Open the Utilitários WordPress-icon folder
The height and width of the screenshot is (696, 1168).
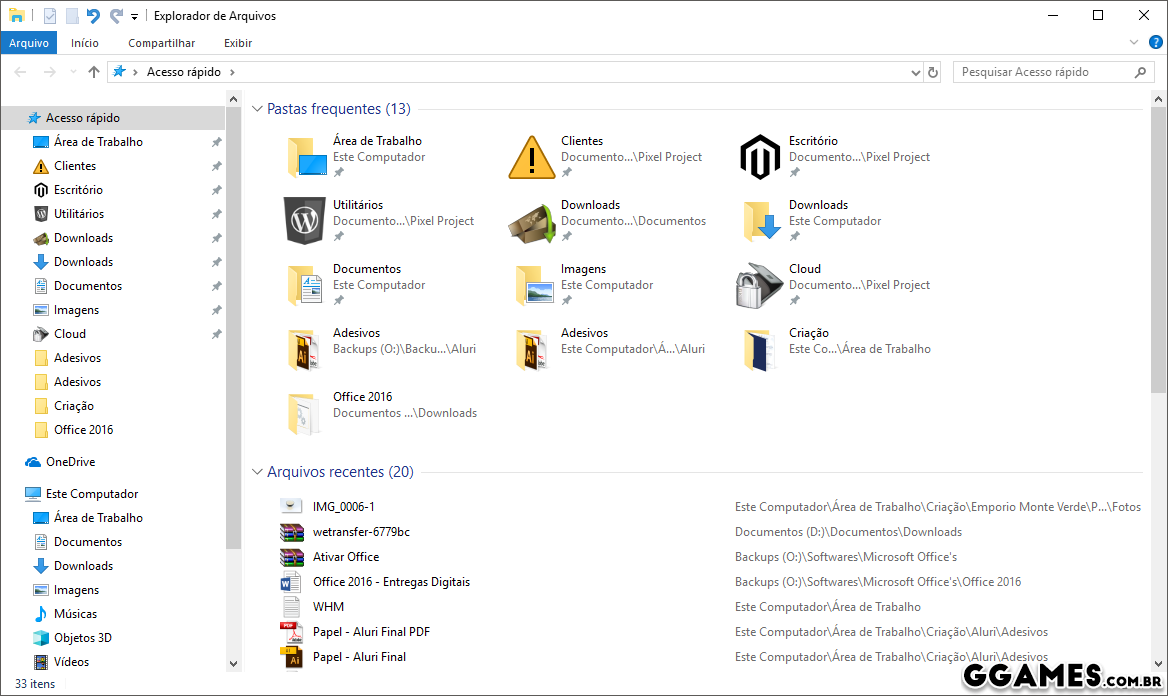[304, 221]
